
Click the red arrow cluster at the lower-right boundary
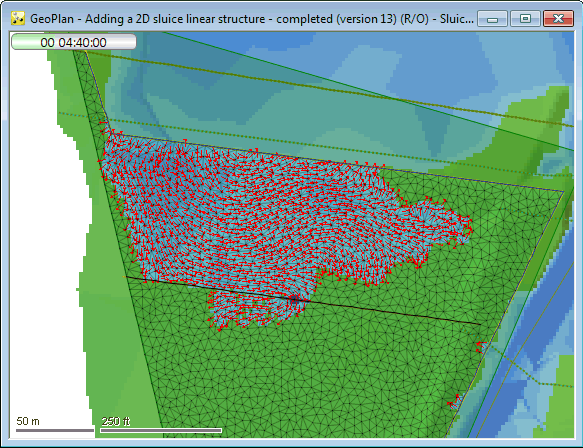point(455,402)
